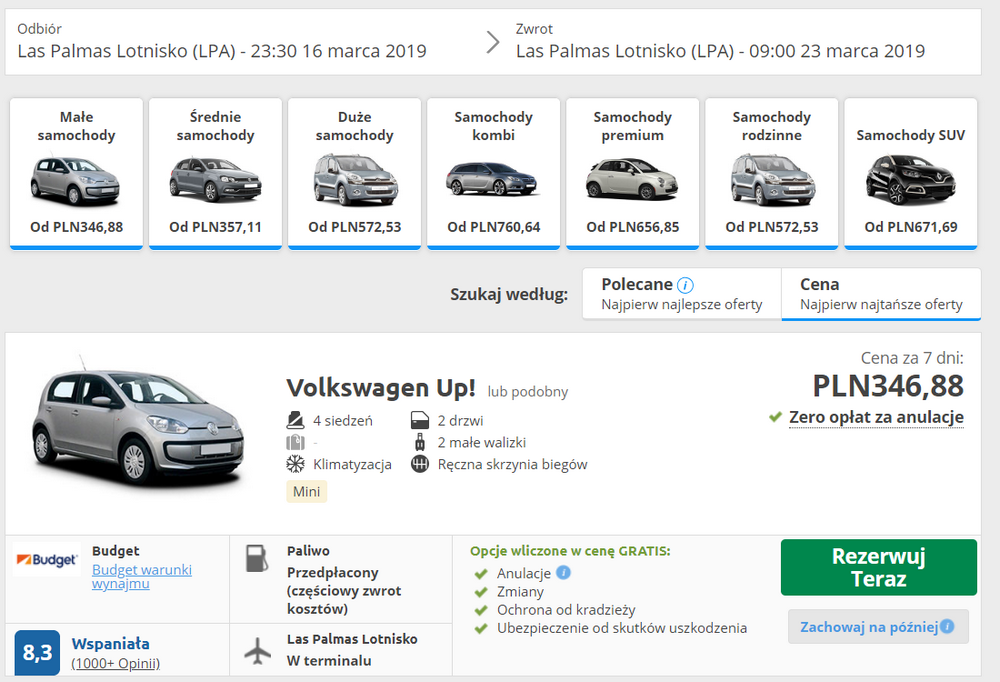
Task: Click Ubezpieczenie od skutków uszkodzenia text
Action: click(x=622, y=628)
